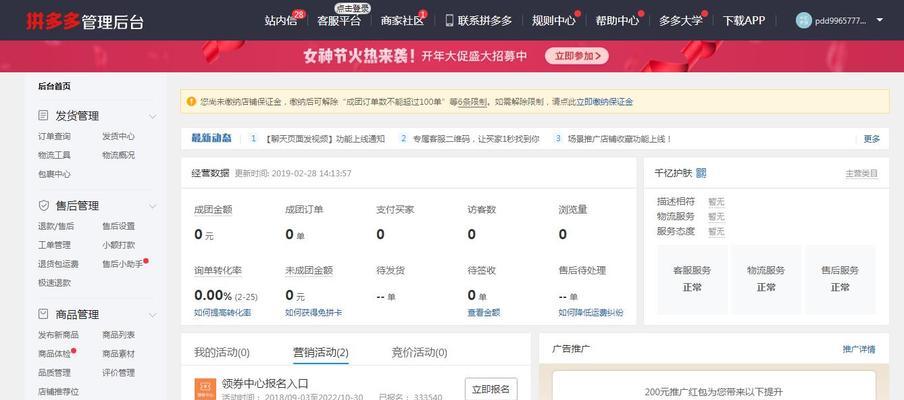Click the 立即报名 button
Screen dimensions: 904x400
click(491, 390)
